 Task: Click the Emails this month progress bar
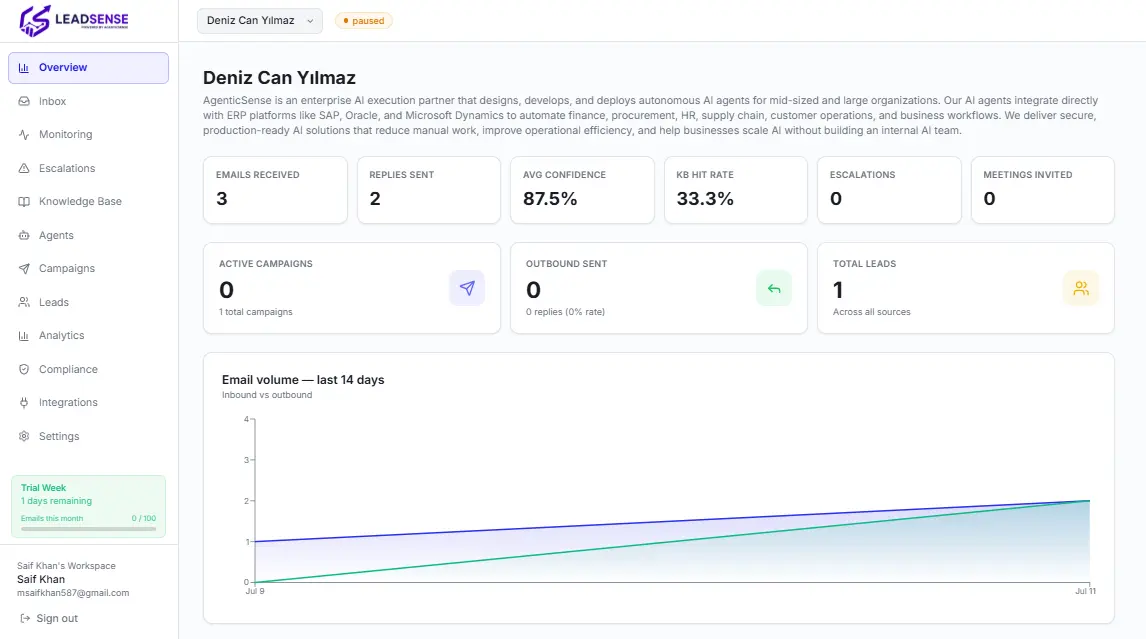(88, 528)
